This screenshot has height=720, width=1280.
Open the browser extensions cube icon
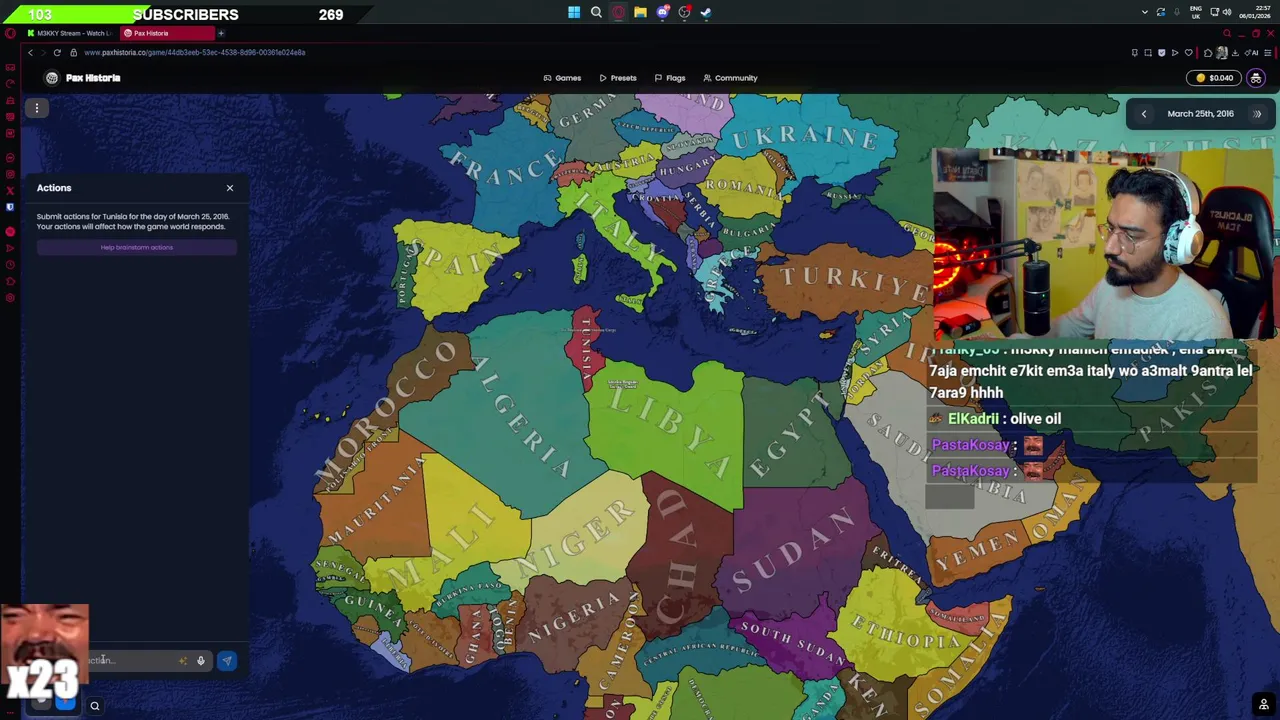(1208, 53)
